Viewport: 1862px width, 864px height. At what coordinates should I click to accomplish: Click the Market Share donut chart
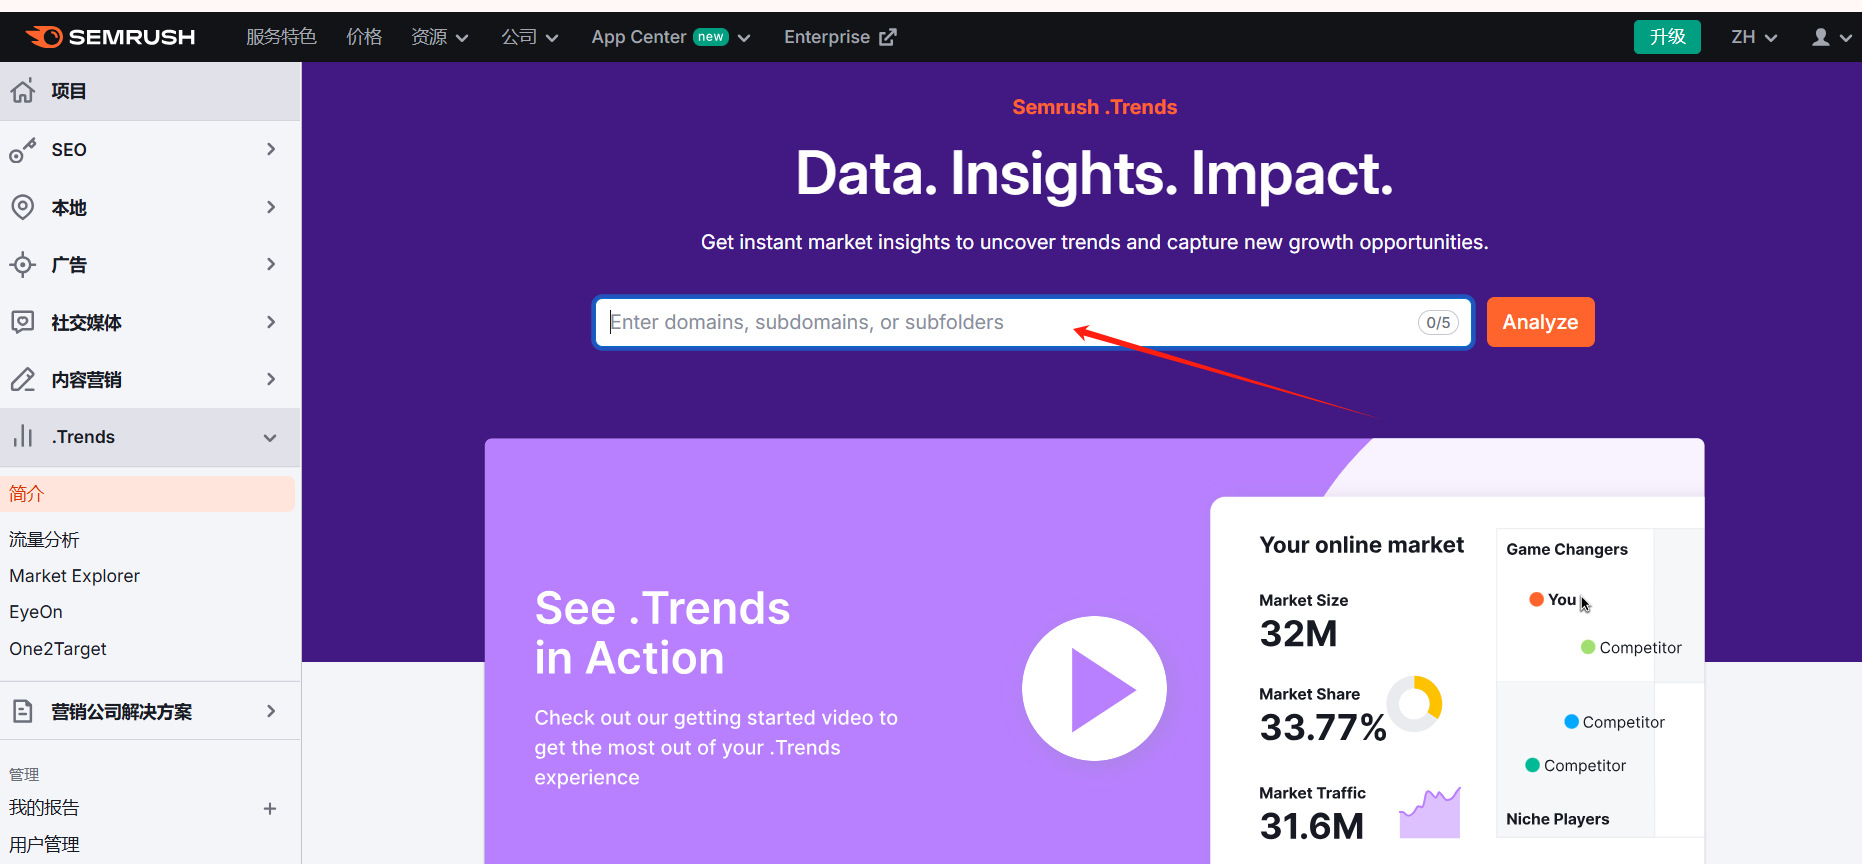[1414, 704]
